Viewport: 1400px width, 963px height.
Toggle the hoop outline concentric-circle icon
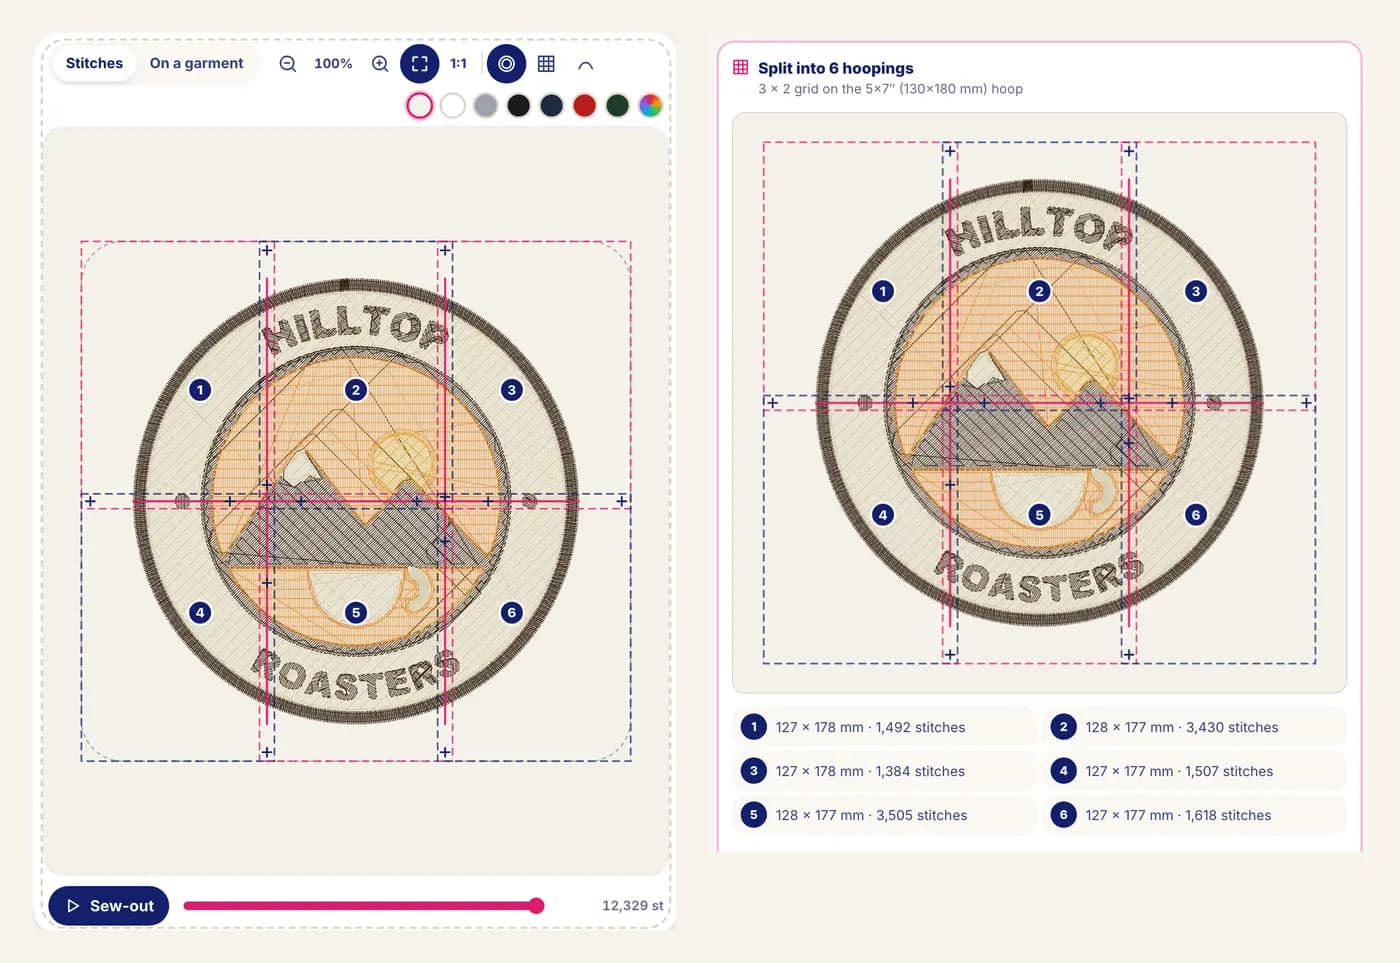(x=507, y=63)
